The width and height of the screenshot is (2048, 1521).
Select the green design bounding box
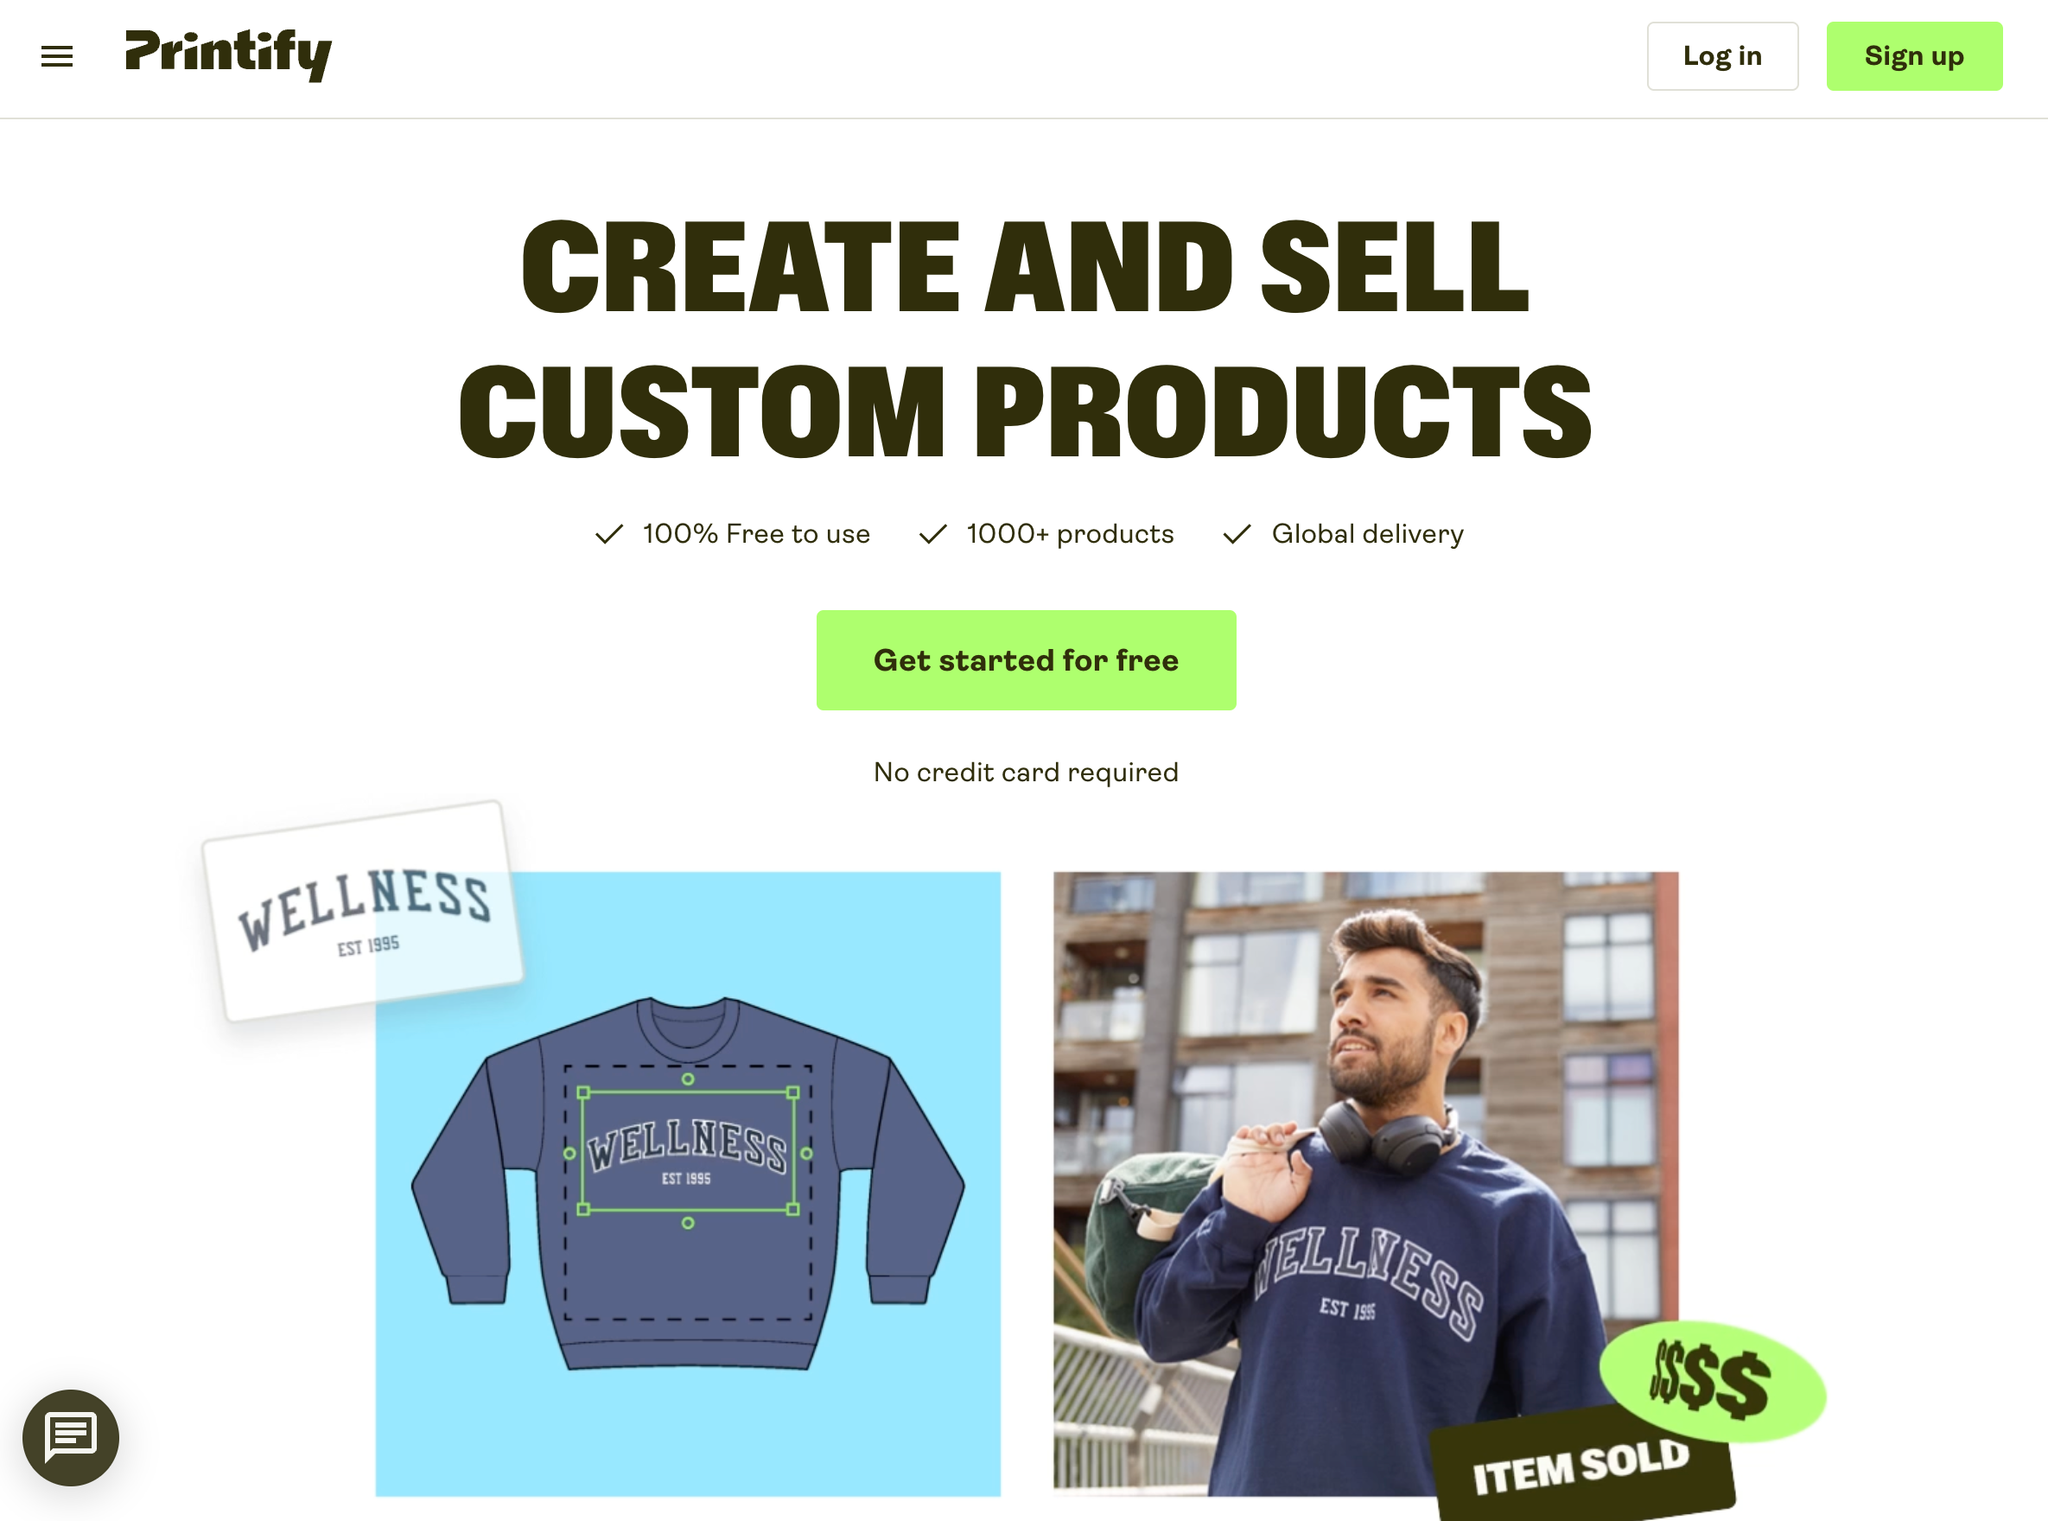(x=688, y=1152)
